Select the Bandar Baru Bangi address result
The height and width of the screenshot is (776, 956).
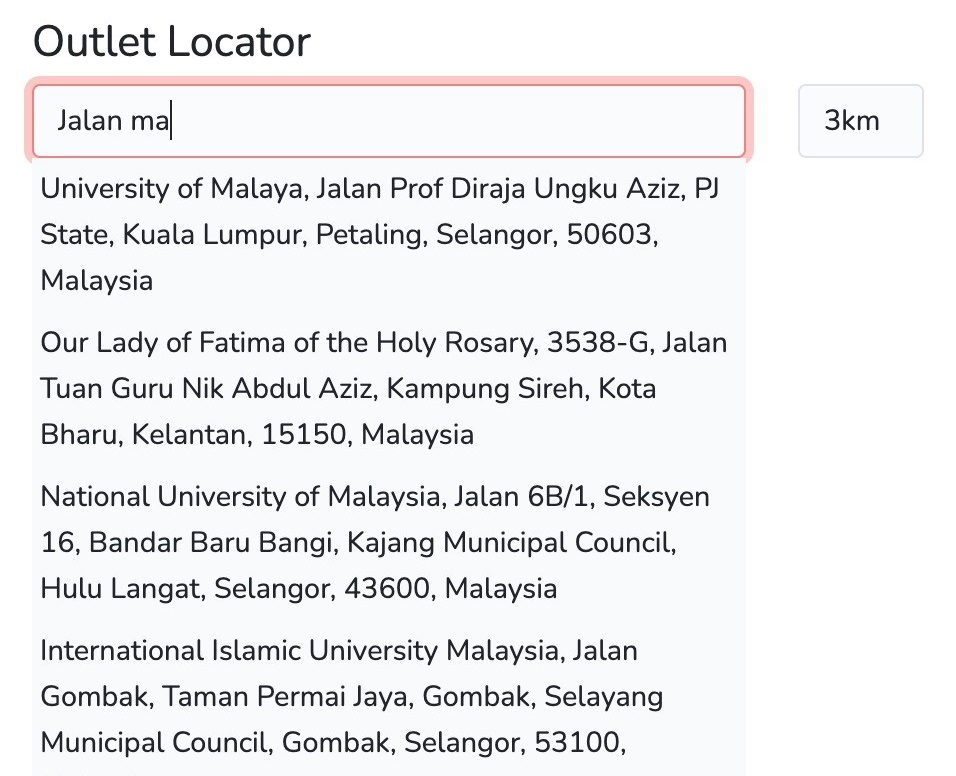click(x=389, y=543)
